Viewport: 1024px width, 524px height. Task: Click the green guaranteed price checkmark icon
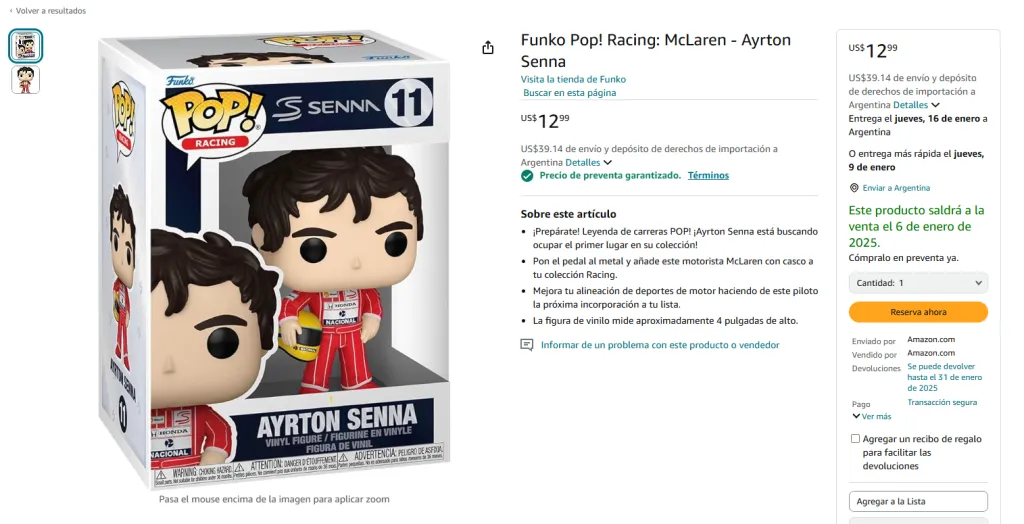[527, 176]
